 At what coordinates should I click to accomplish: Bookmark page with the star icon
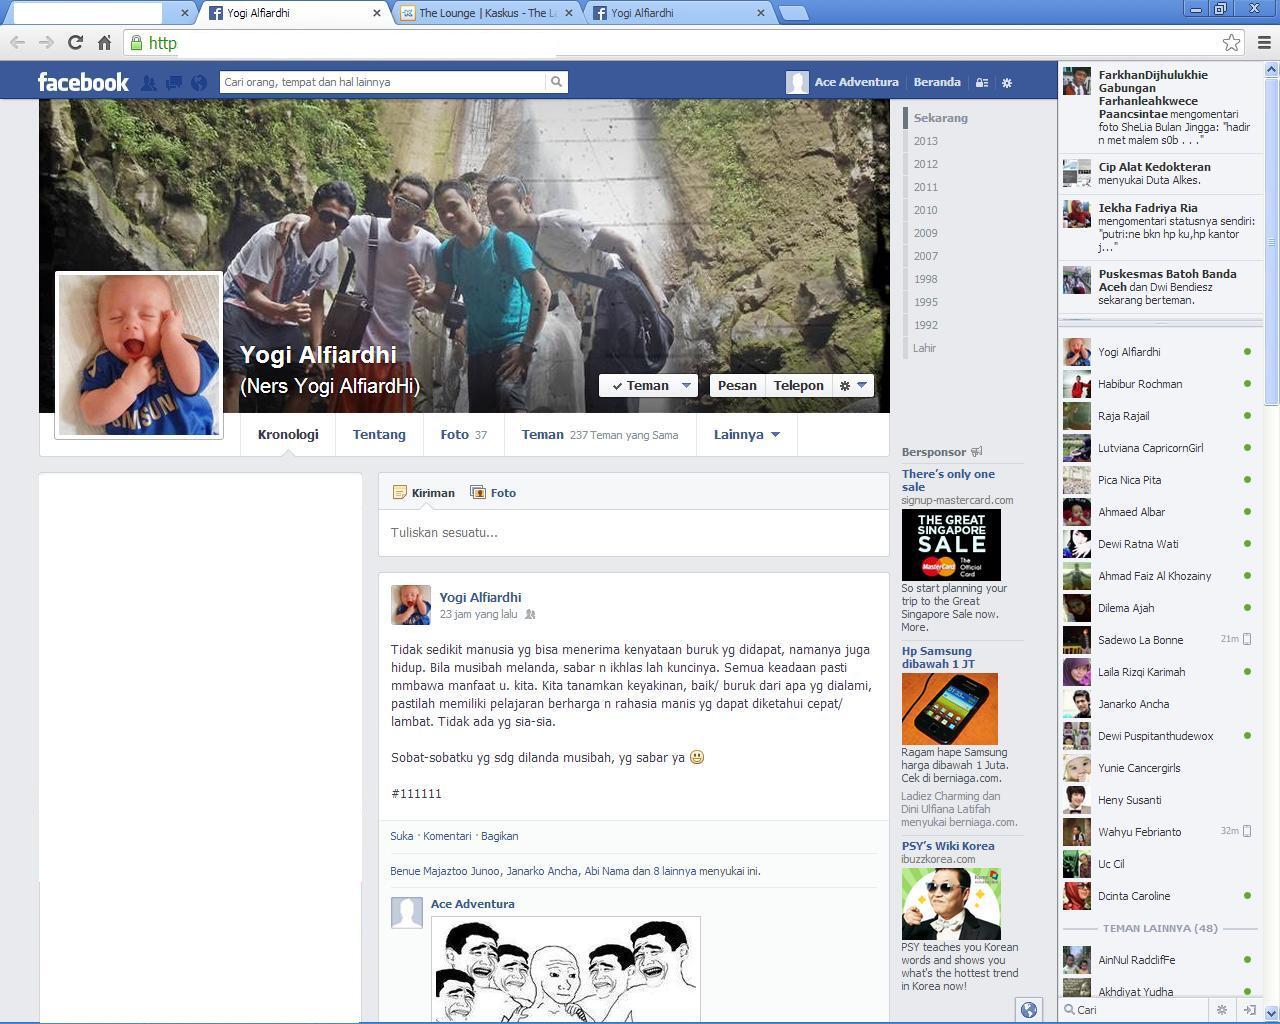(1231, 43)
